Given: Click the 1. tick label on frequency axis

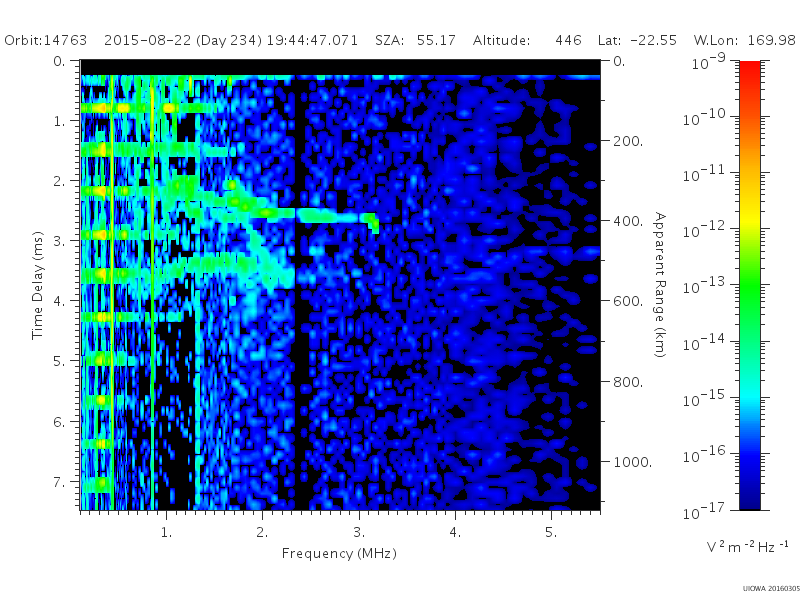Looking at the screenshot, I should pyautogui.click(x=166, y=532).
